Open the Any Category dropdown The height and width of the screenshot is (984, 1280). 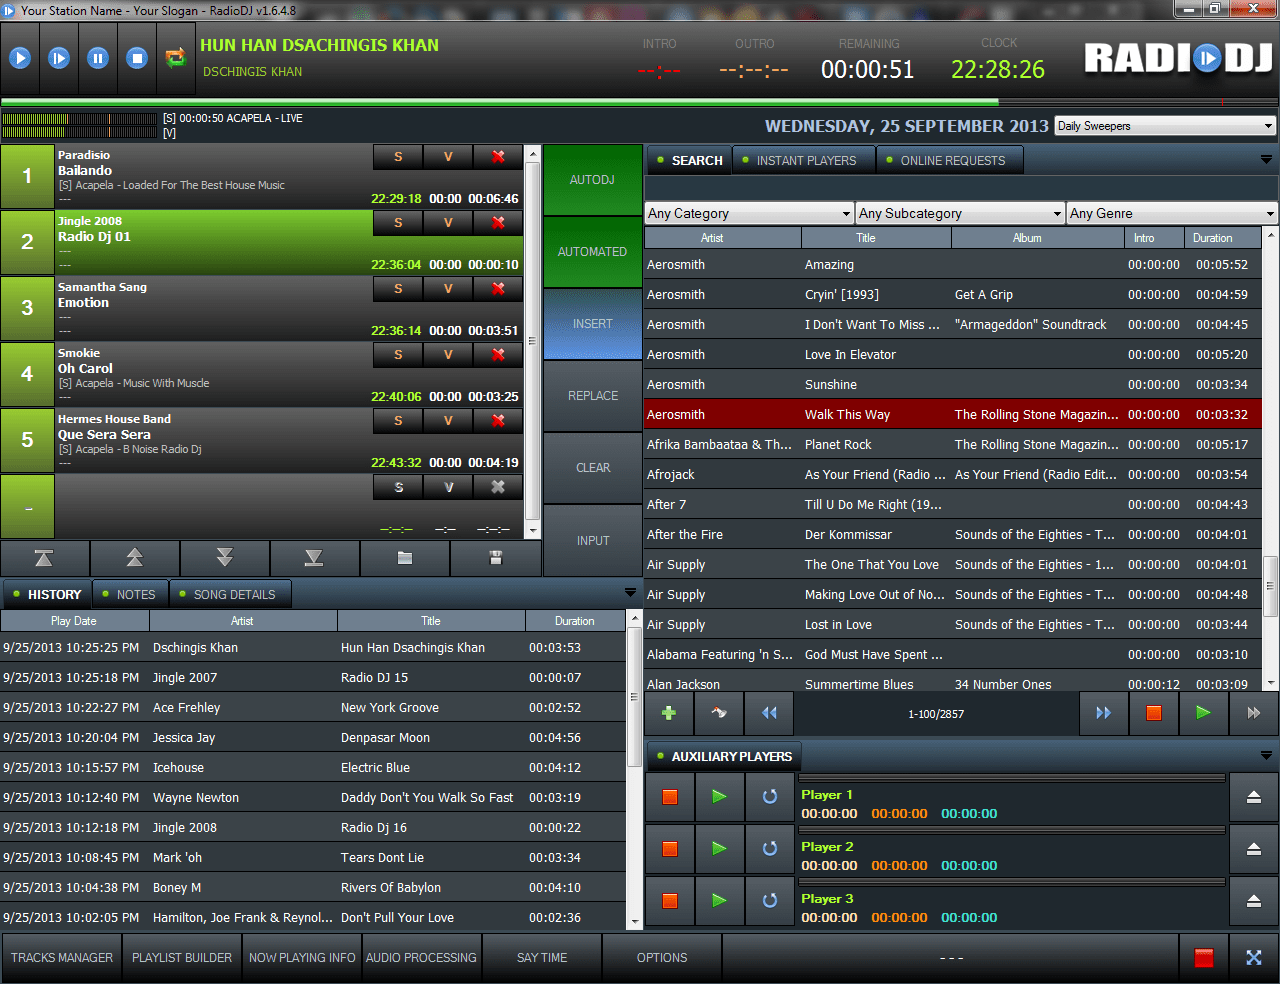(x=748, y=213)
